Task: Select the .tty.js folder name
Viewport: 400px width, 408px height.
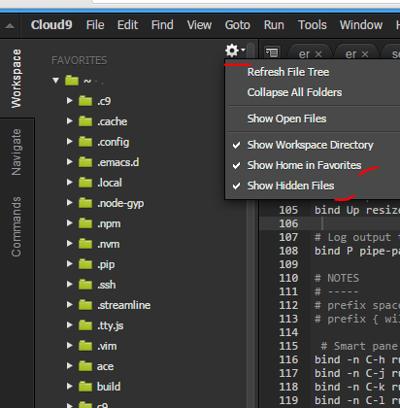Action: [x=110, y=326]
